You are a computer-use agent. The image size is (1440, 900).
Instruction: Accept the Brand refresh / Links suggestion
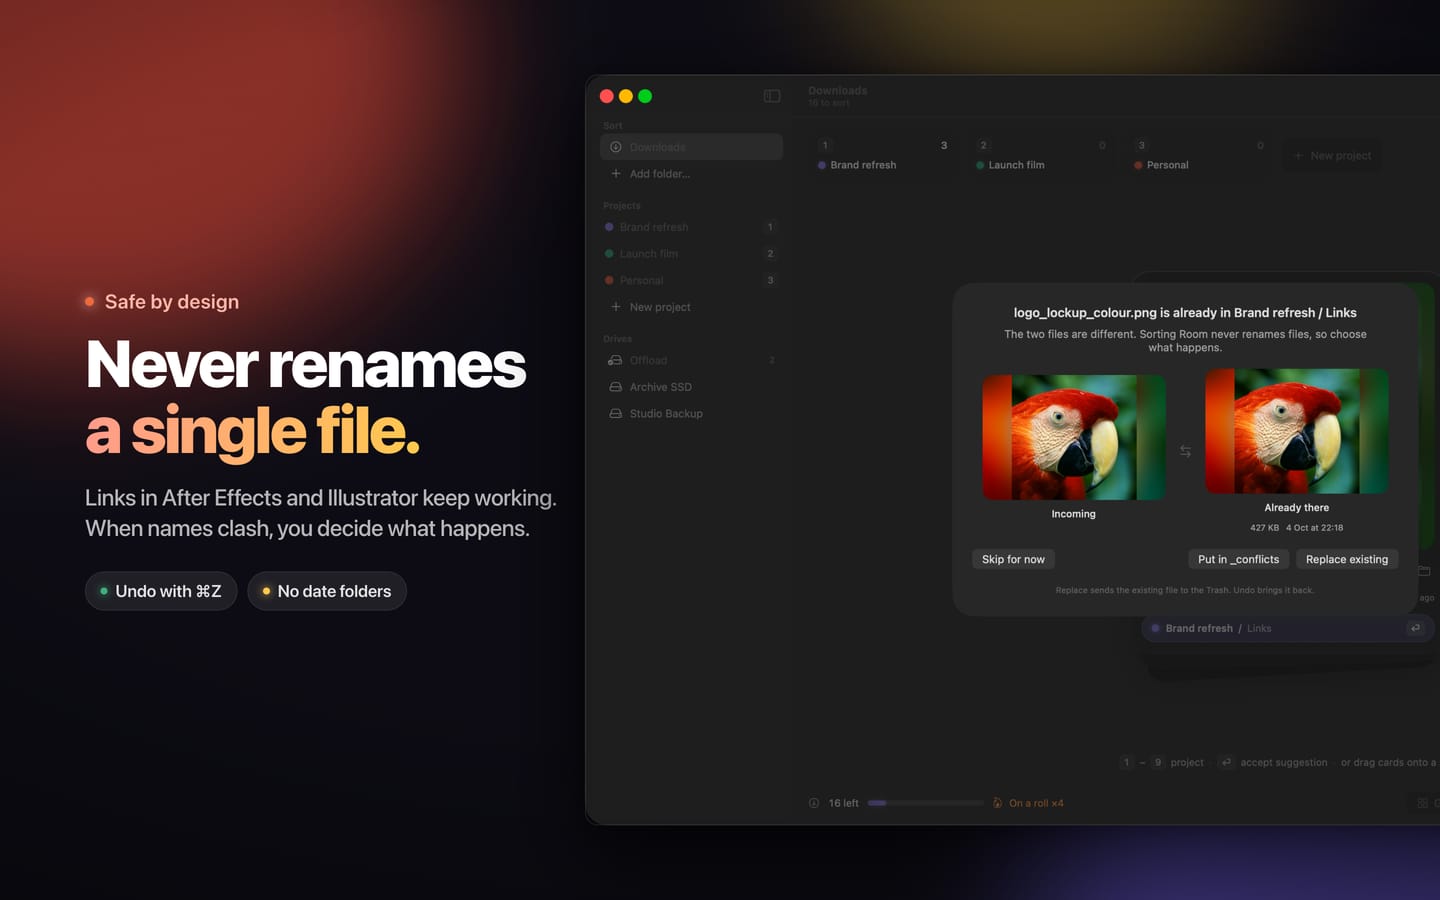[x=1288, y=628]
